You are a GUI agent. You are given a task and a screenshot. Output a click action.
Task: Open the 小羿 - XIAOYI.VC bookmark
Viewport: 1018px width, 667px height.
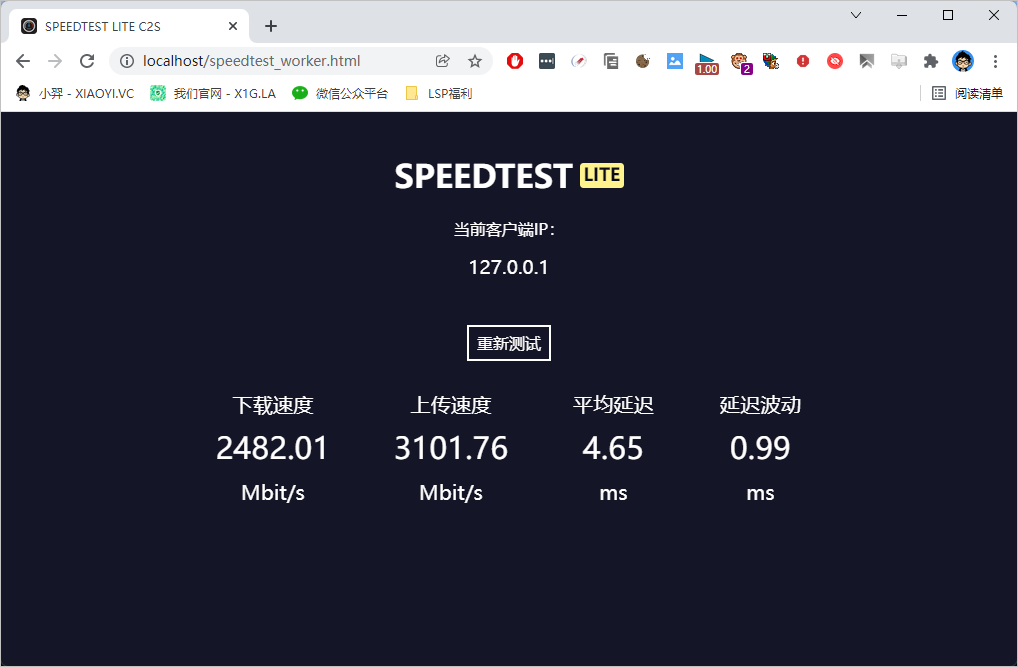pyautogui.click(x=75, y=94)
